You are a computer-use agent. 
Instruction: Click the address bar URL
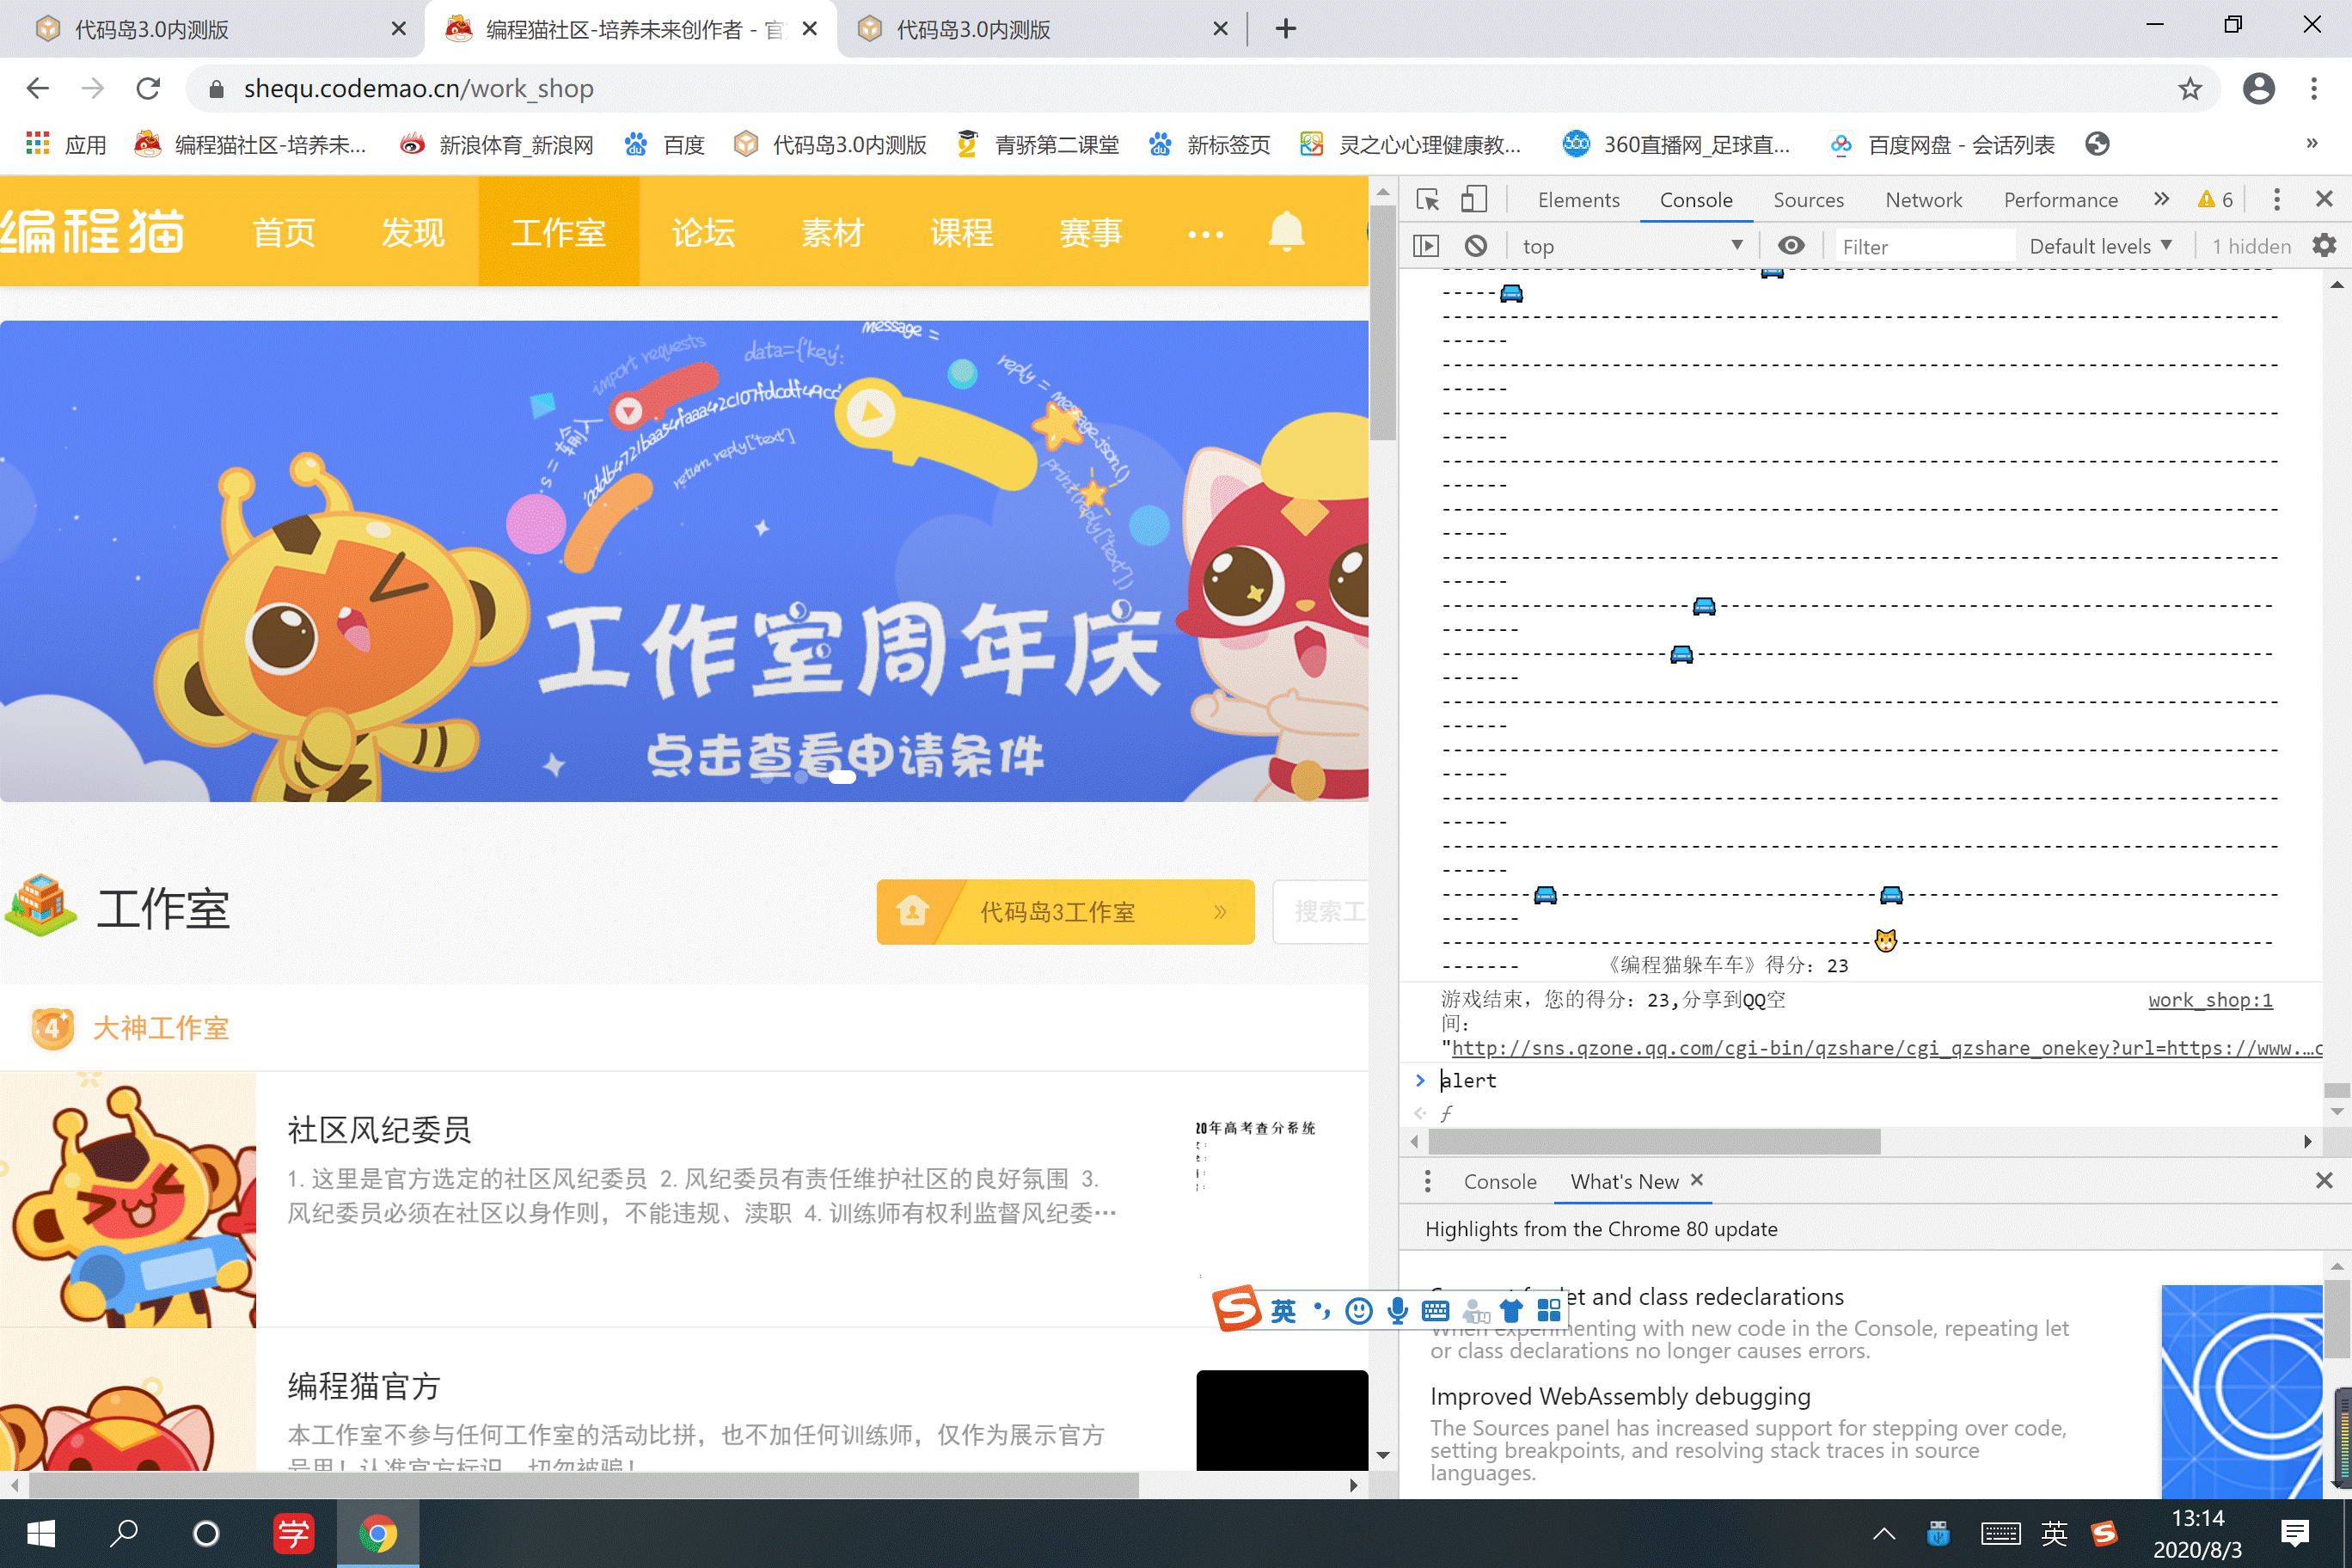pyautogui.click(x=419, y=88)
